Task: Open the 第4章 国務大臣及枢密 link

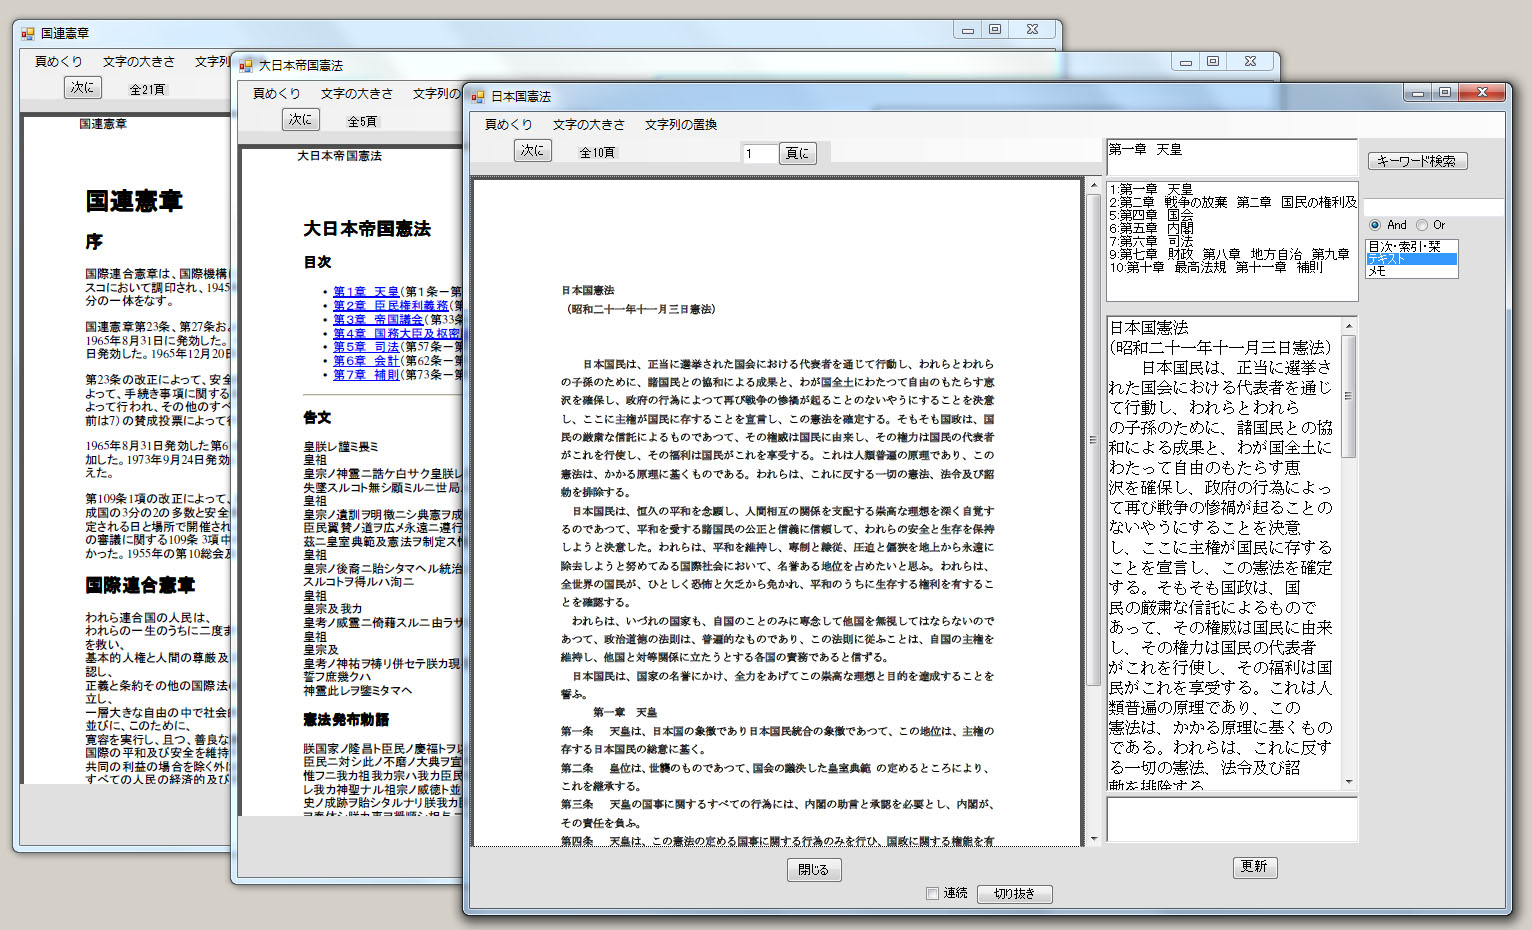Action: [397, 334]
